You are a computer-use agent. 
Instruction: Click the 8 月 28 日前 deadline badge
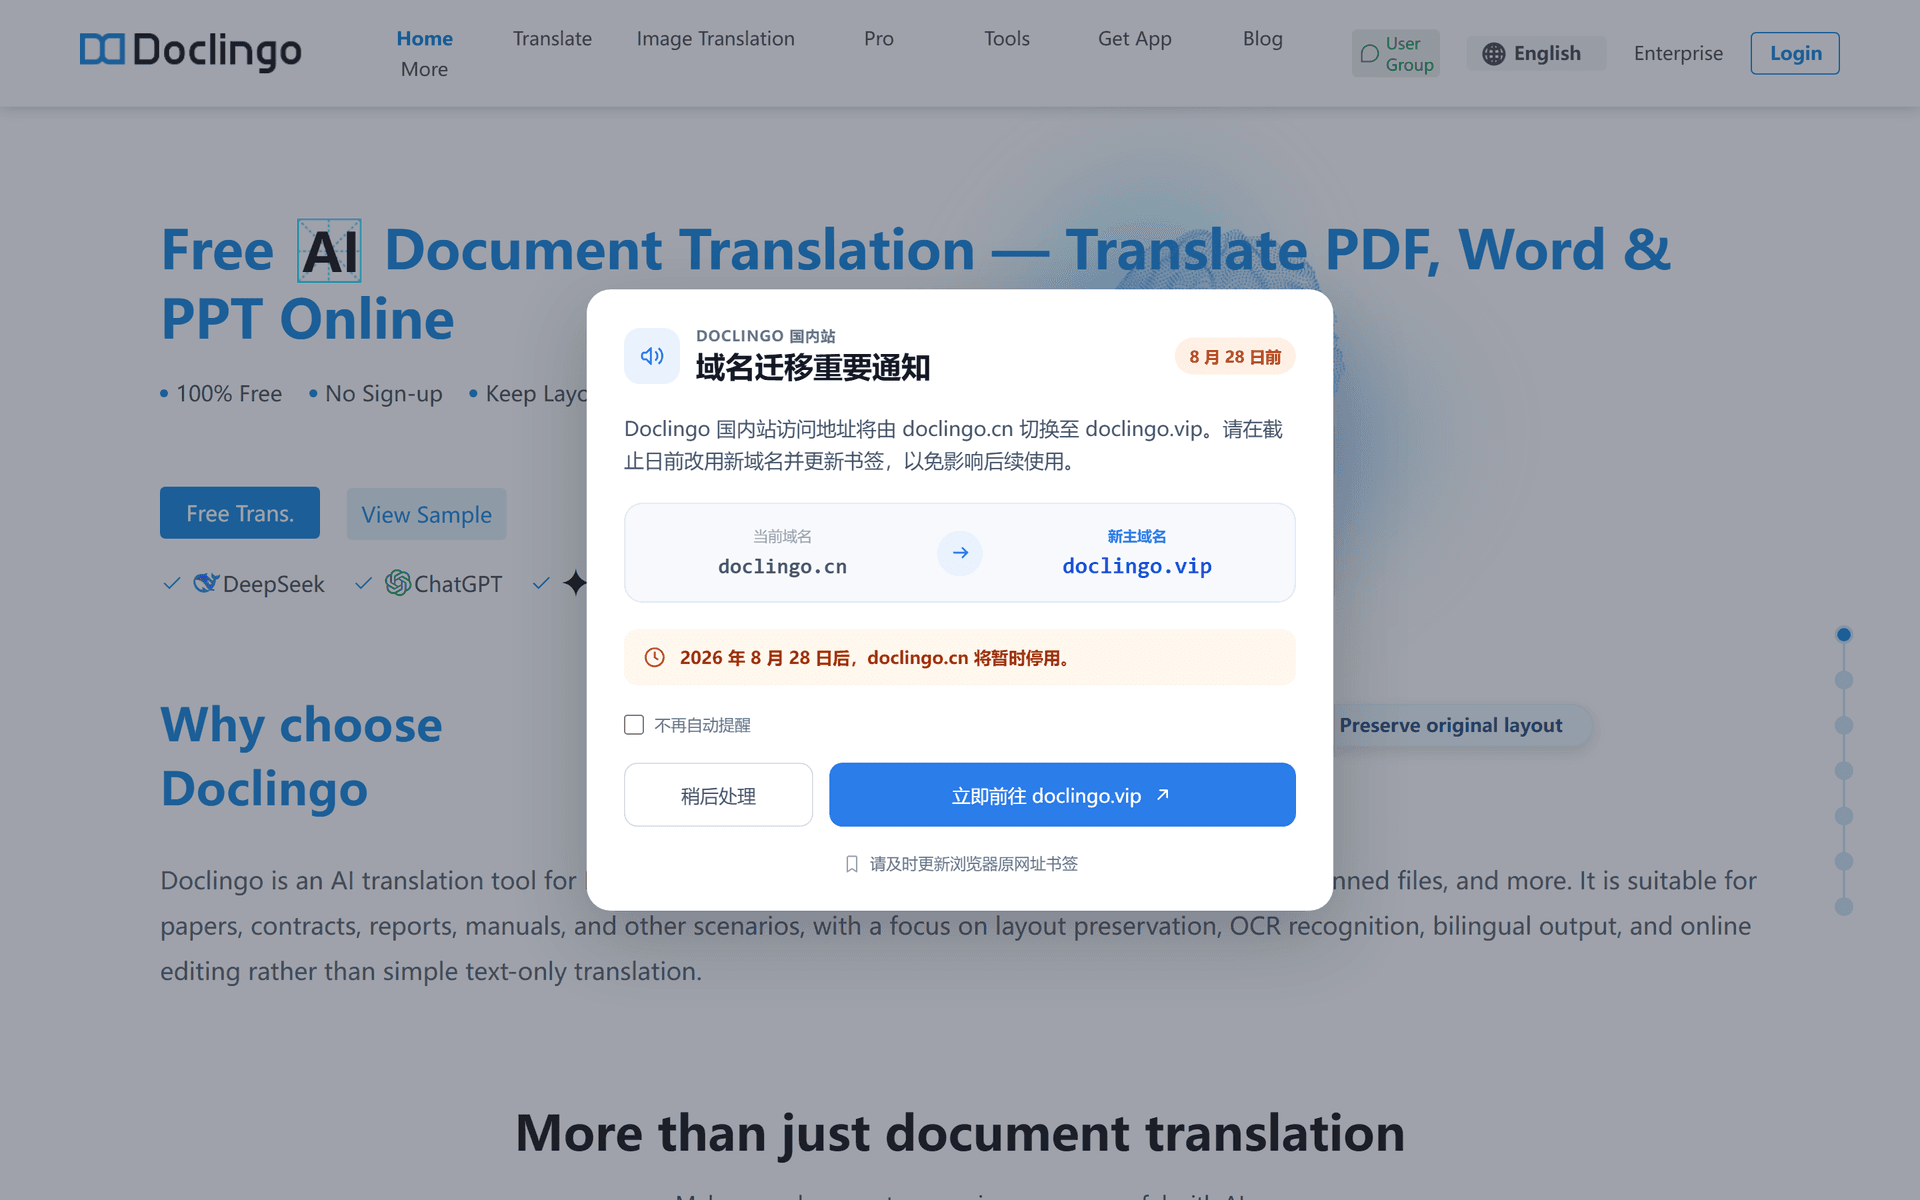pos(1235,357)
